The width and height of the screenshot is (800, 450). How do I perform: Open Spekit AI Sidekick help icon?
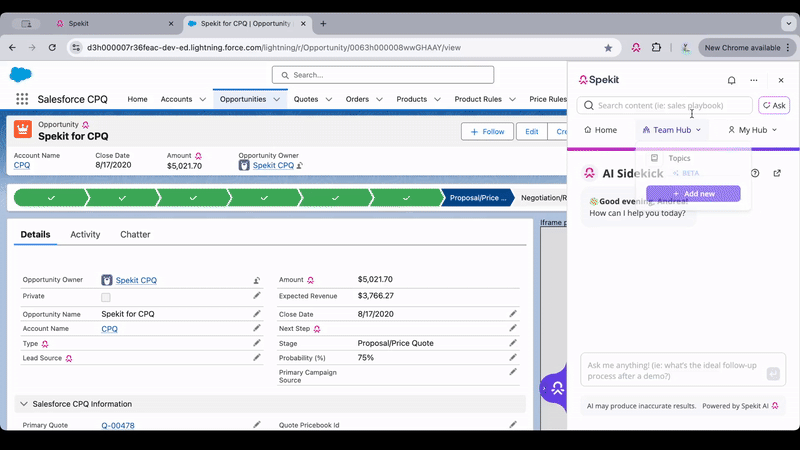point(755,173)
